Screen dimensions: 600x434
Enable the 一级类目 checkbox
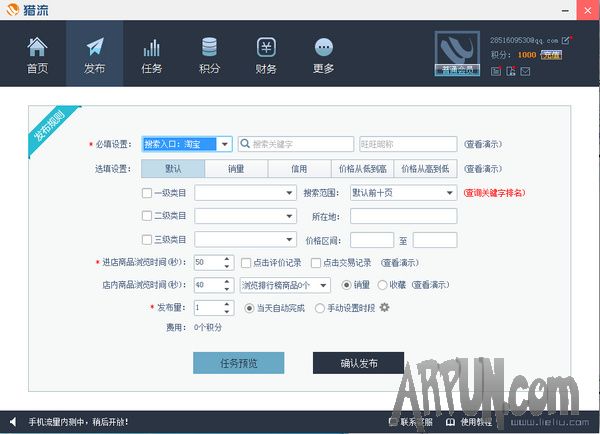(147, 193)
